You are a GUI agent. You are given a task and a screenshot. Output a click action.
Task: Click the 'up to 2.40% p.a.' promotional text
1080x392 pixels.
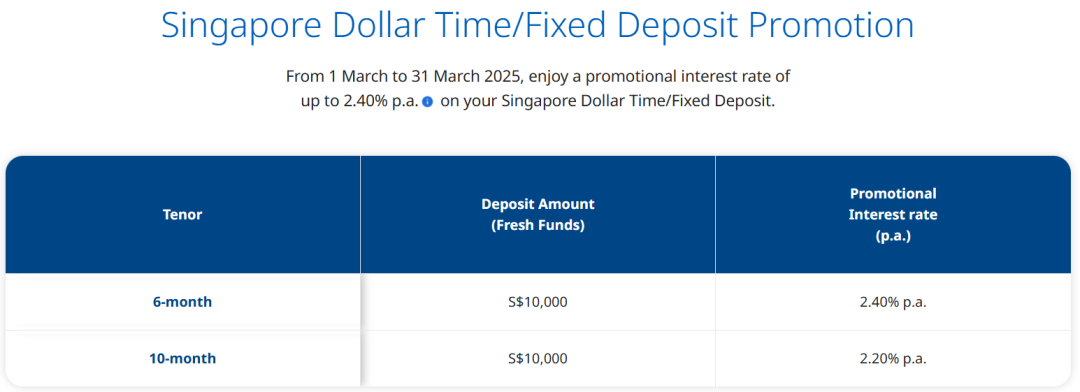(360, 102)
